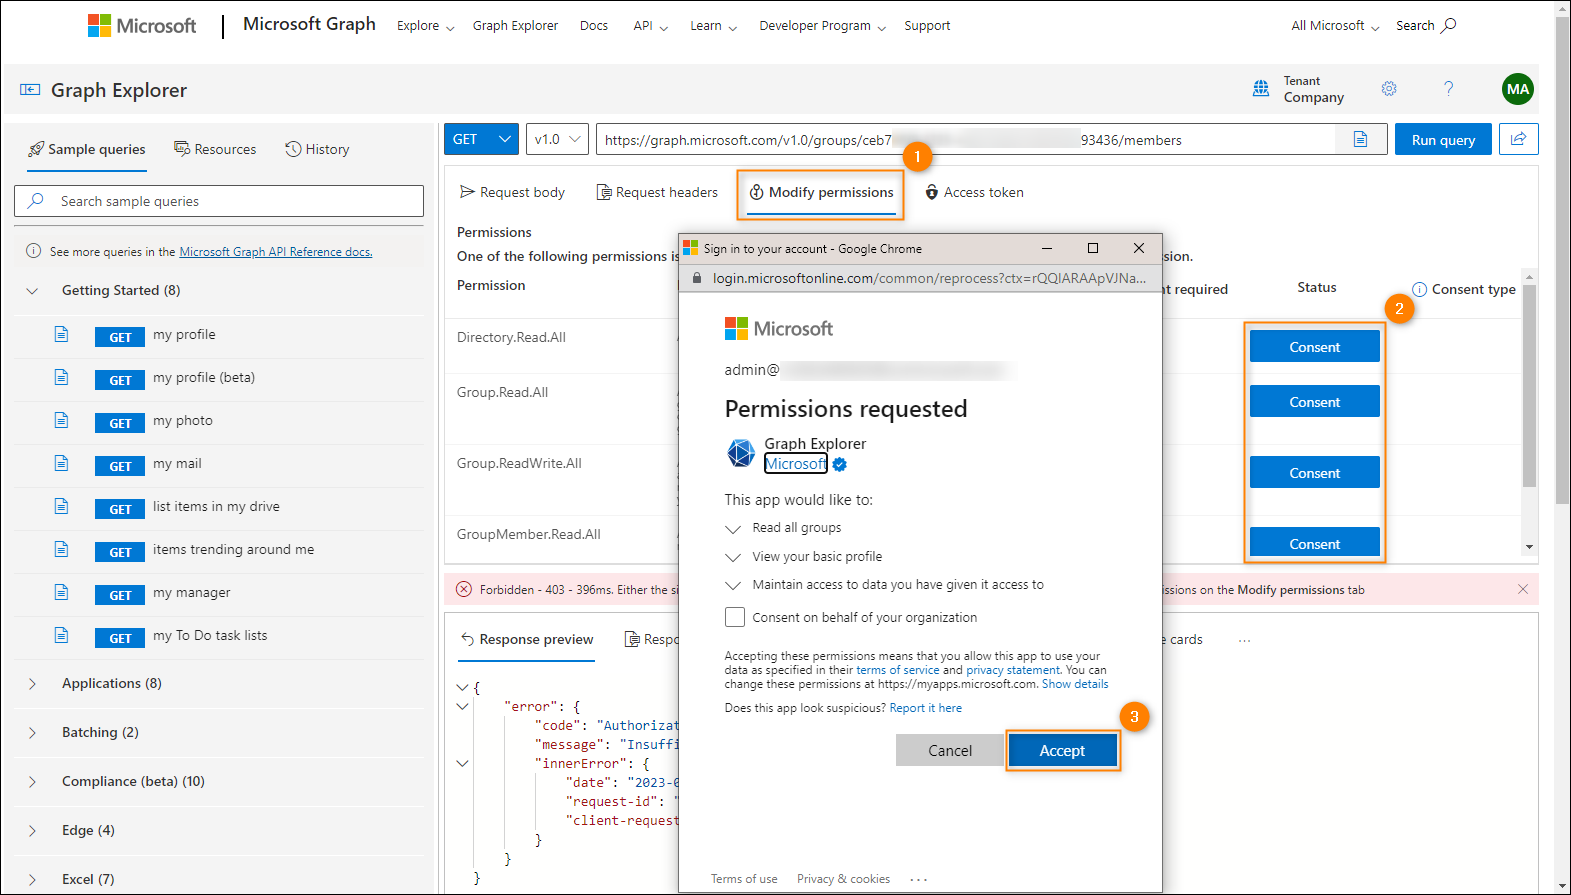
Task: Click the Run query button
Action: 1443,139
